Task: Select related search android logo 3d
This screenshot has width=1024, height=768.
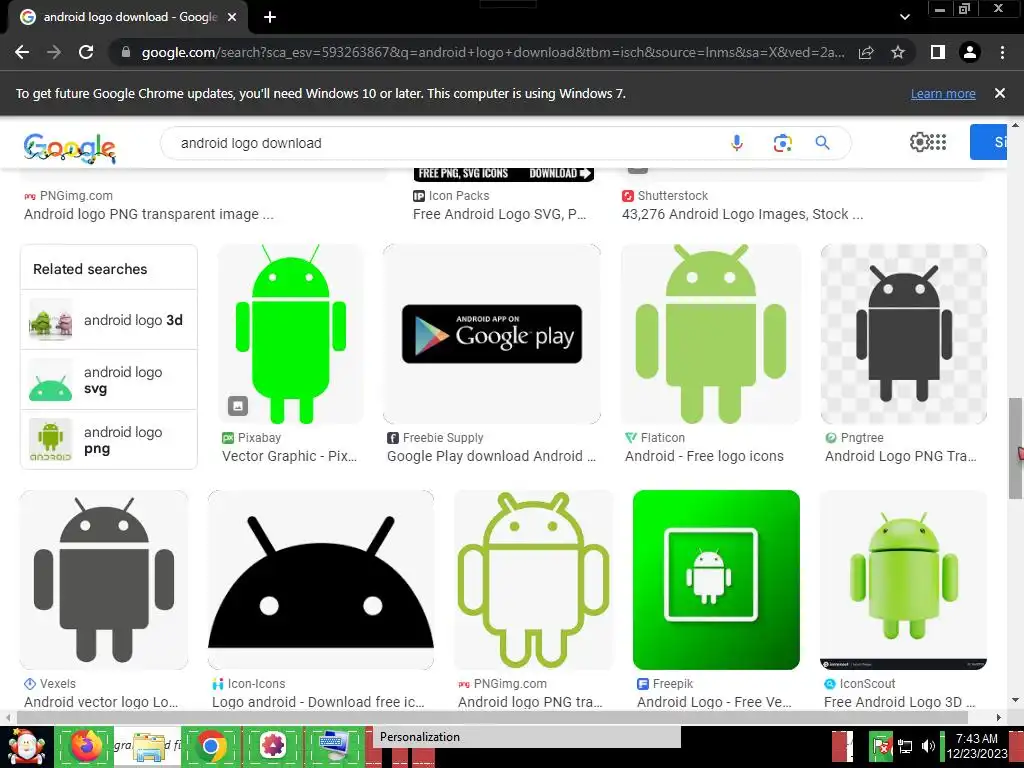Action: click(x=109, y=320)
